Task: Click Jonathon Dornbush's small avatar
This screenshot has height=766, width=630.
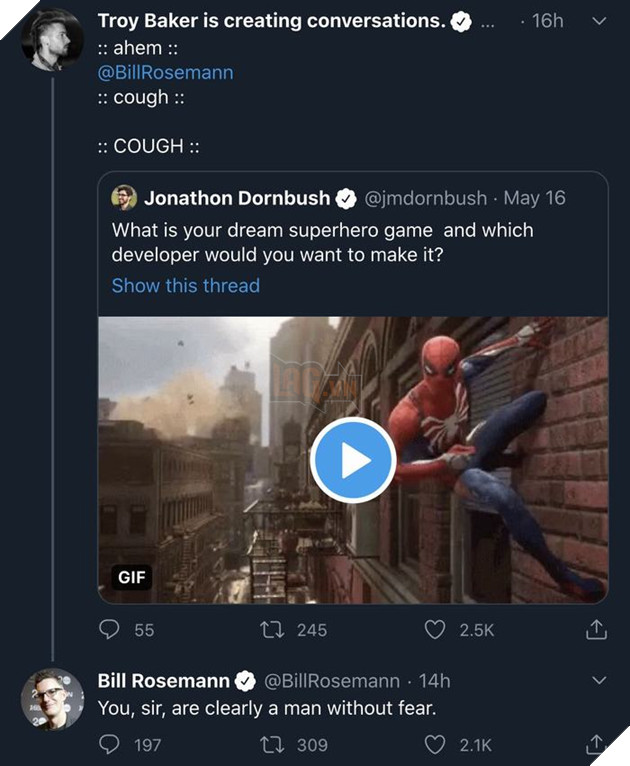Action: click(124, 198)
